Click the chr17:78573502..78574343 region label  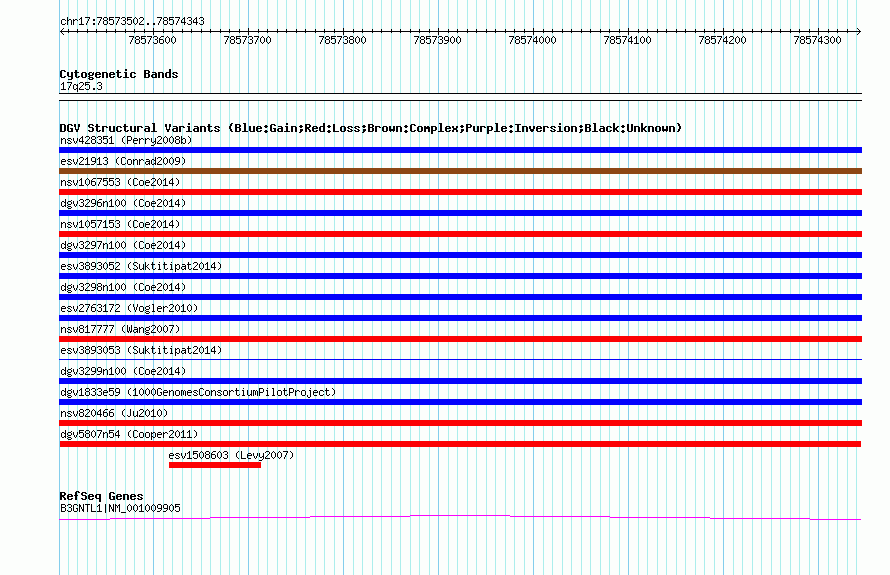pos(132,21)
